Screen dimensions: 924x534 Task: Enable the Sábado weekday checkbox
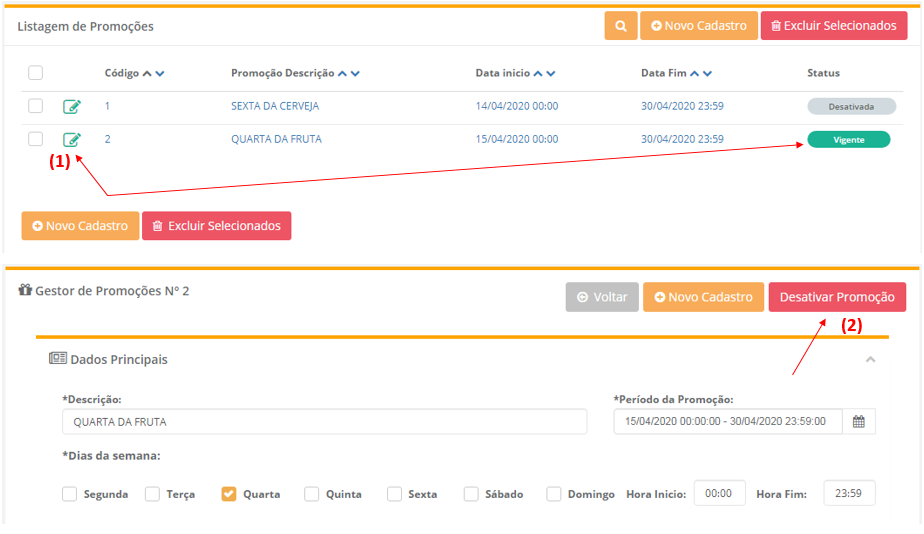tap(471, 494)
